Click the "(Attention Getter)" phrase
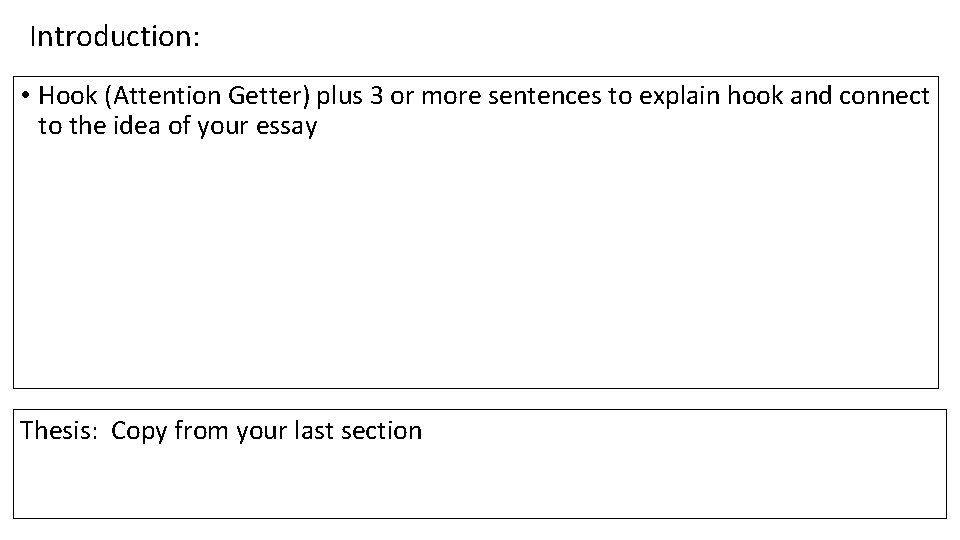Viewport: 960px width, 540px height. pyautogui.click(x=211, y=96)
